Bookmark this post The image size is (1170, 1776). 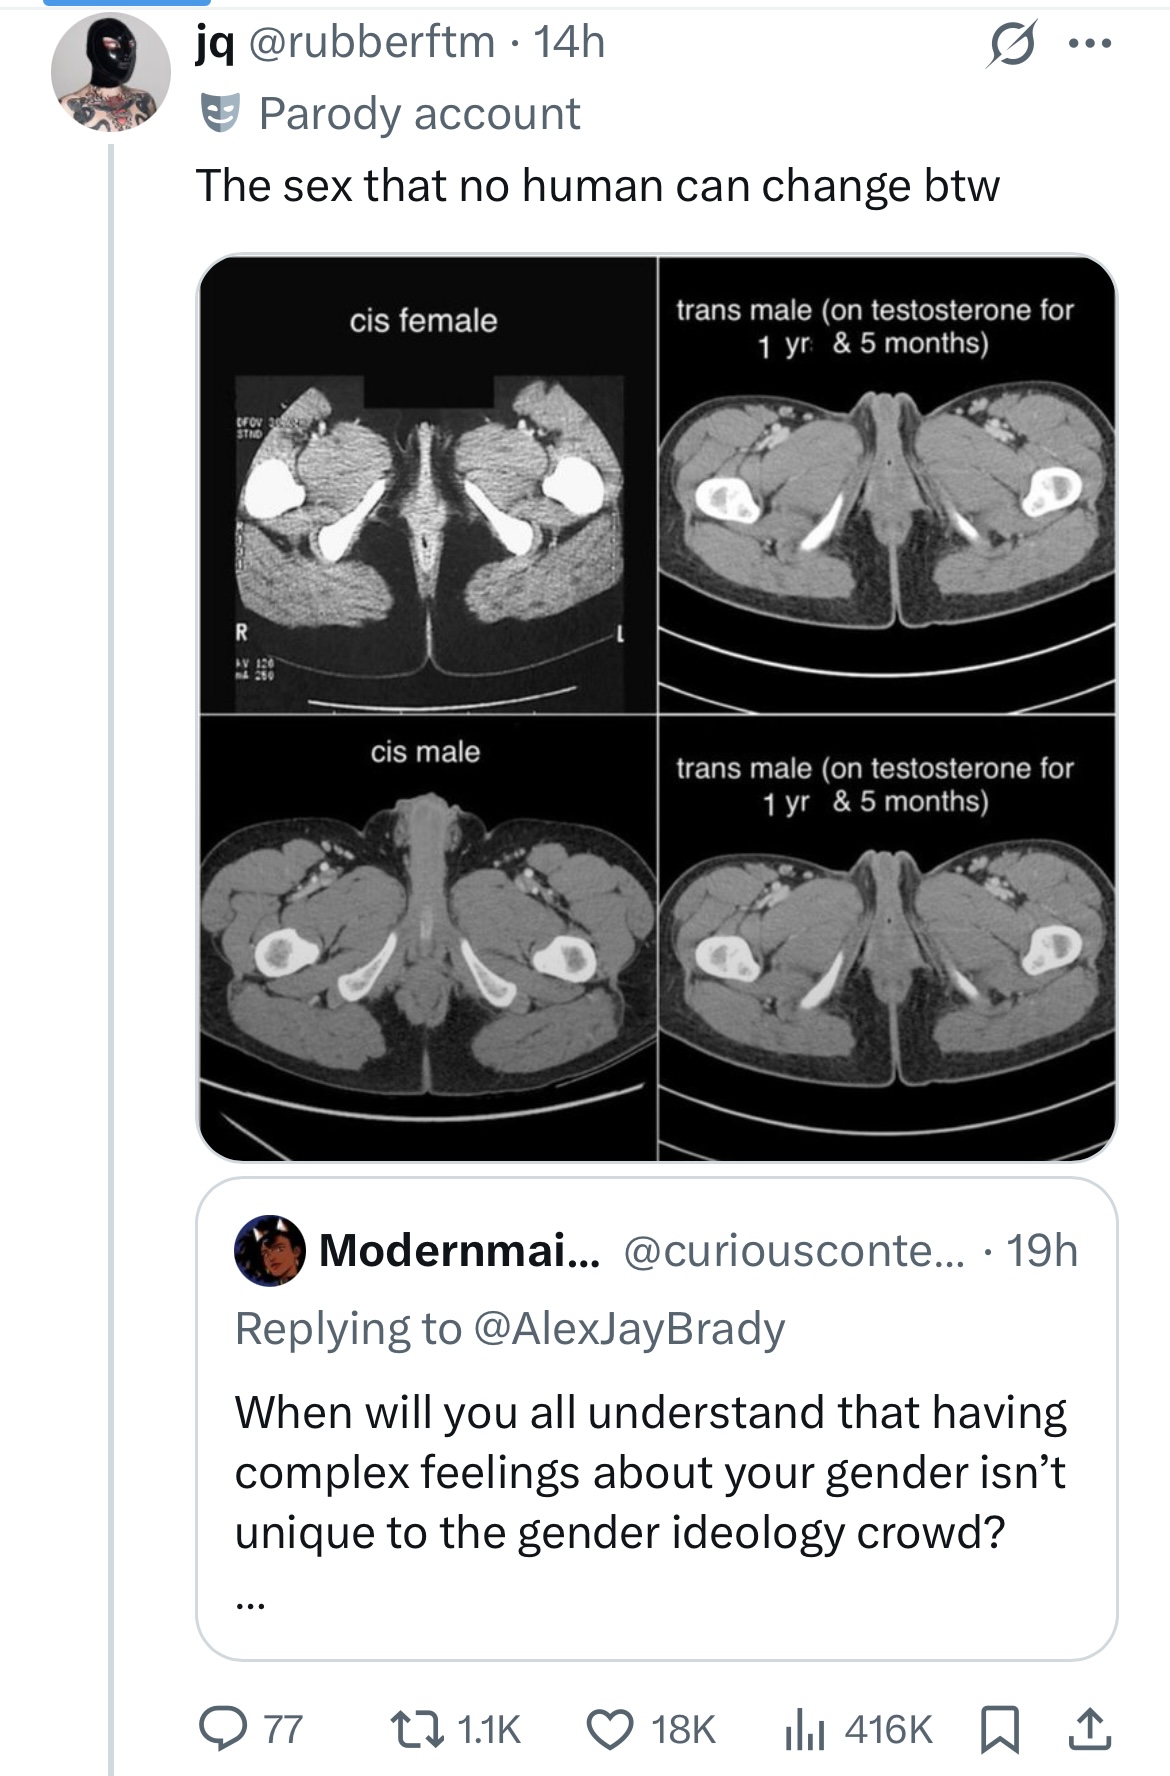click(1000, 1729)
